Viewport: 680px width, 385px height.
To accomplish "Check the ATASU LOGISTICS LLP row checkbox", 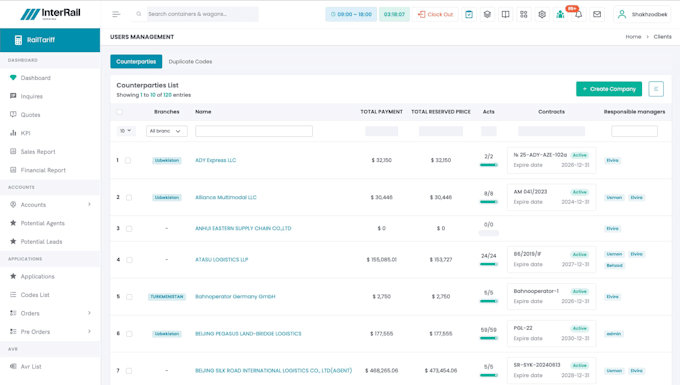I will (129, 260).
